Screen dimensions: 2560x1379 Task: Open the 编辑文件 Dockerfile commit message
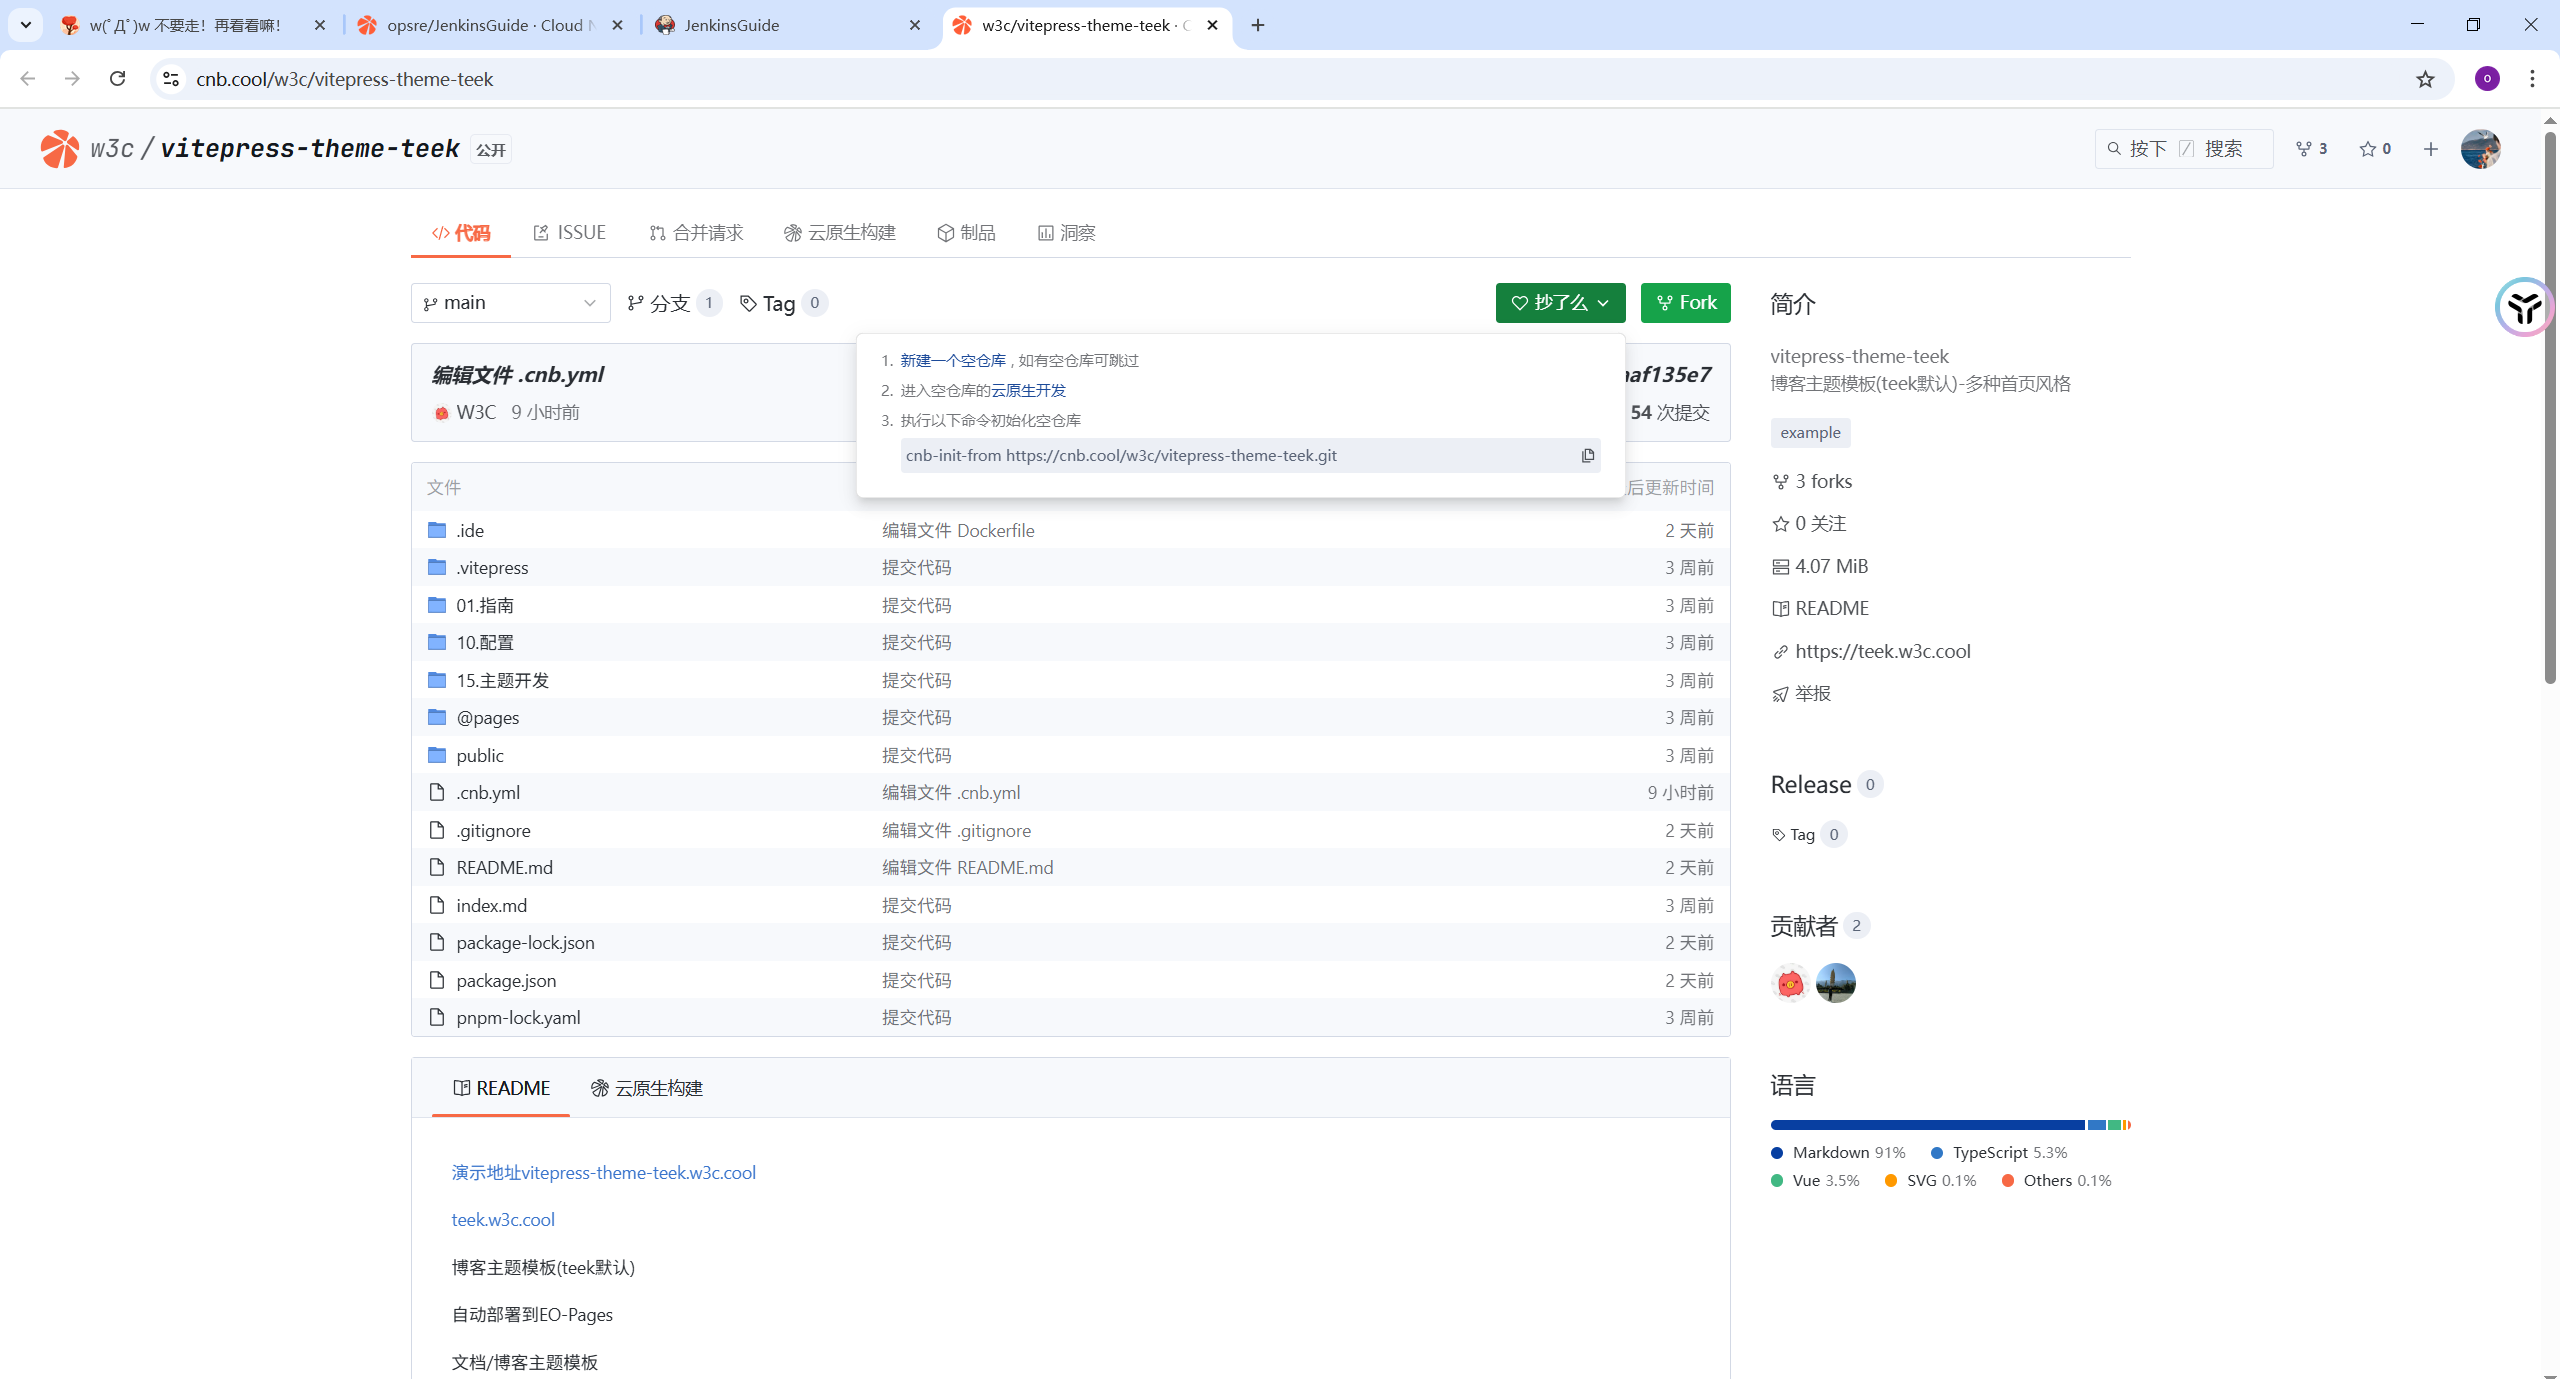pyautogui.click(x=958, y=530)
